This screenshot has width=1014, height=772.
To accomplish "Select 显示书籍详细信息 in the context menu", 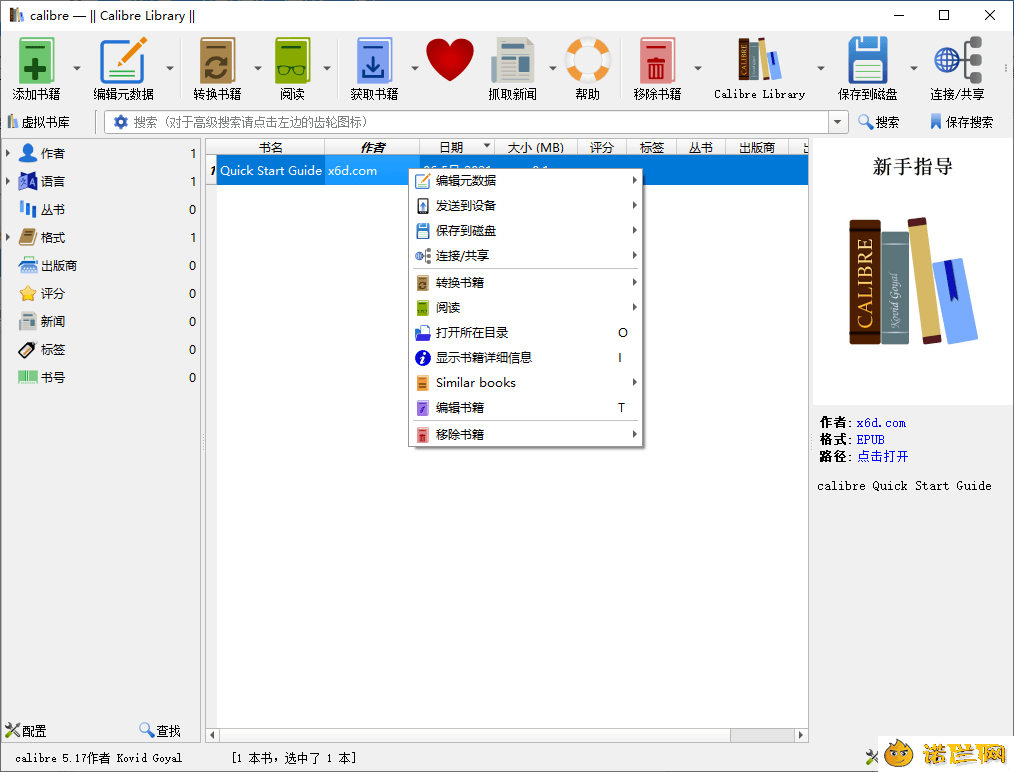I will (526, 358).
